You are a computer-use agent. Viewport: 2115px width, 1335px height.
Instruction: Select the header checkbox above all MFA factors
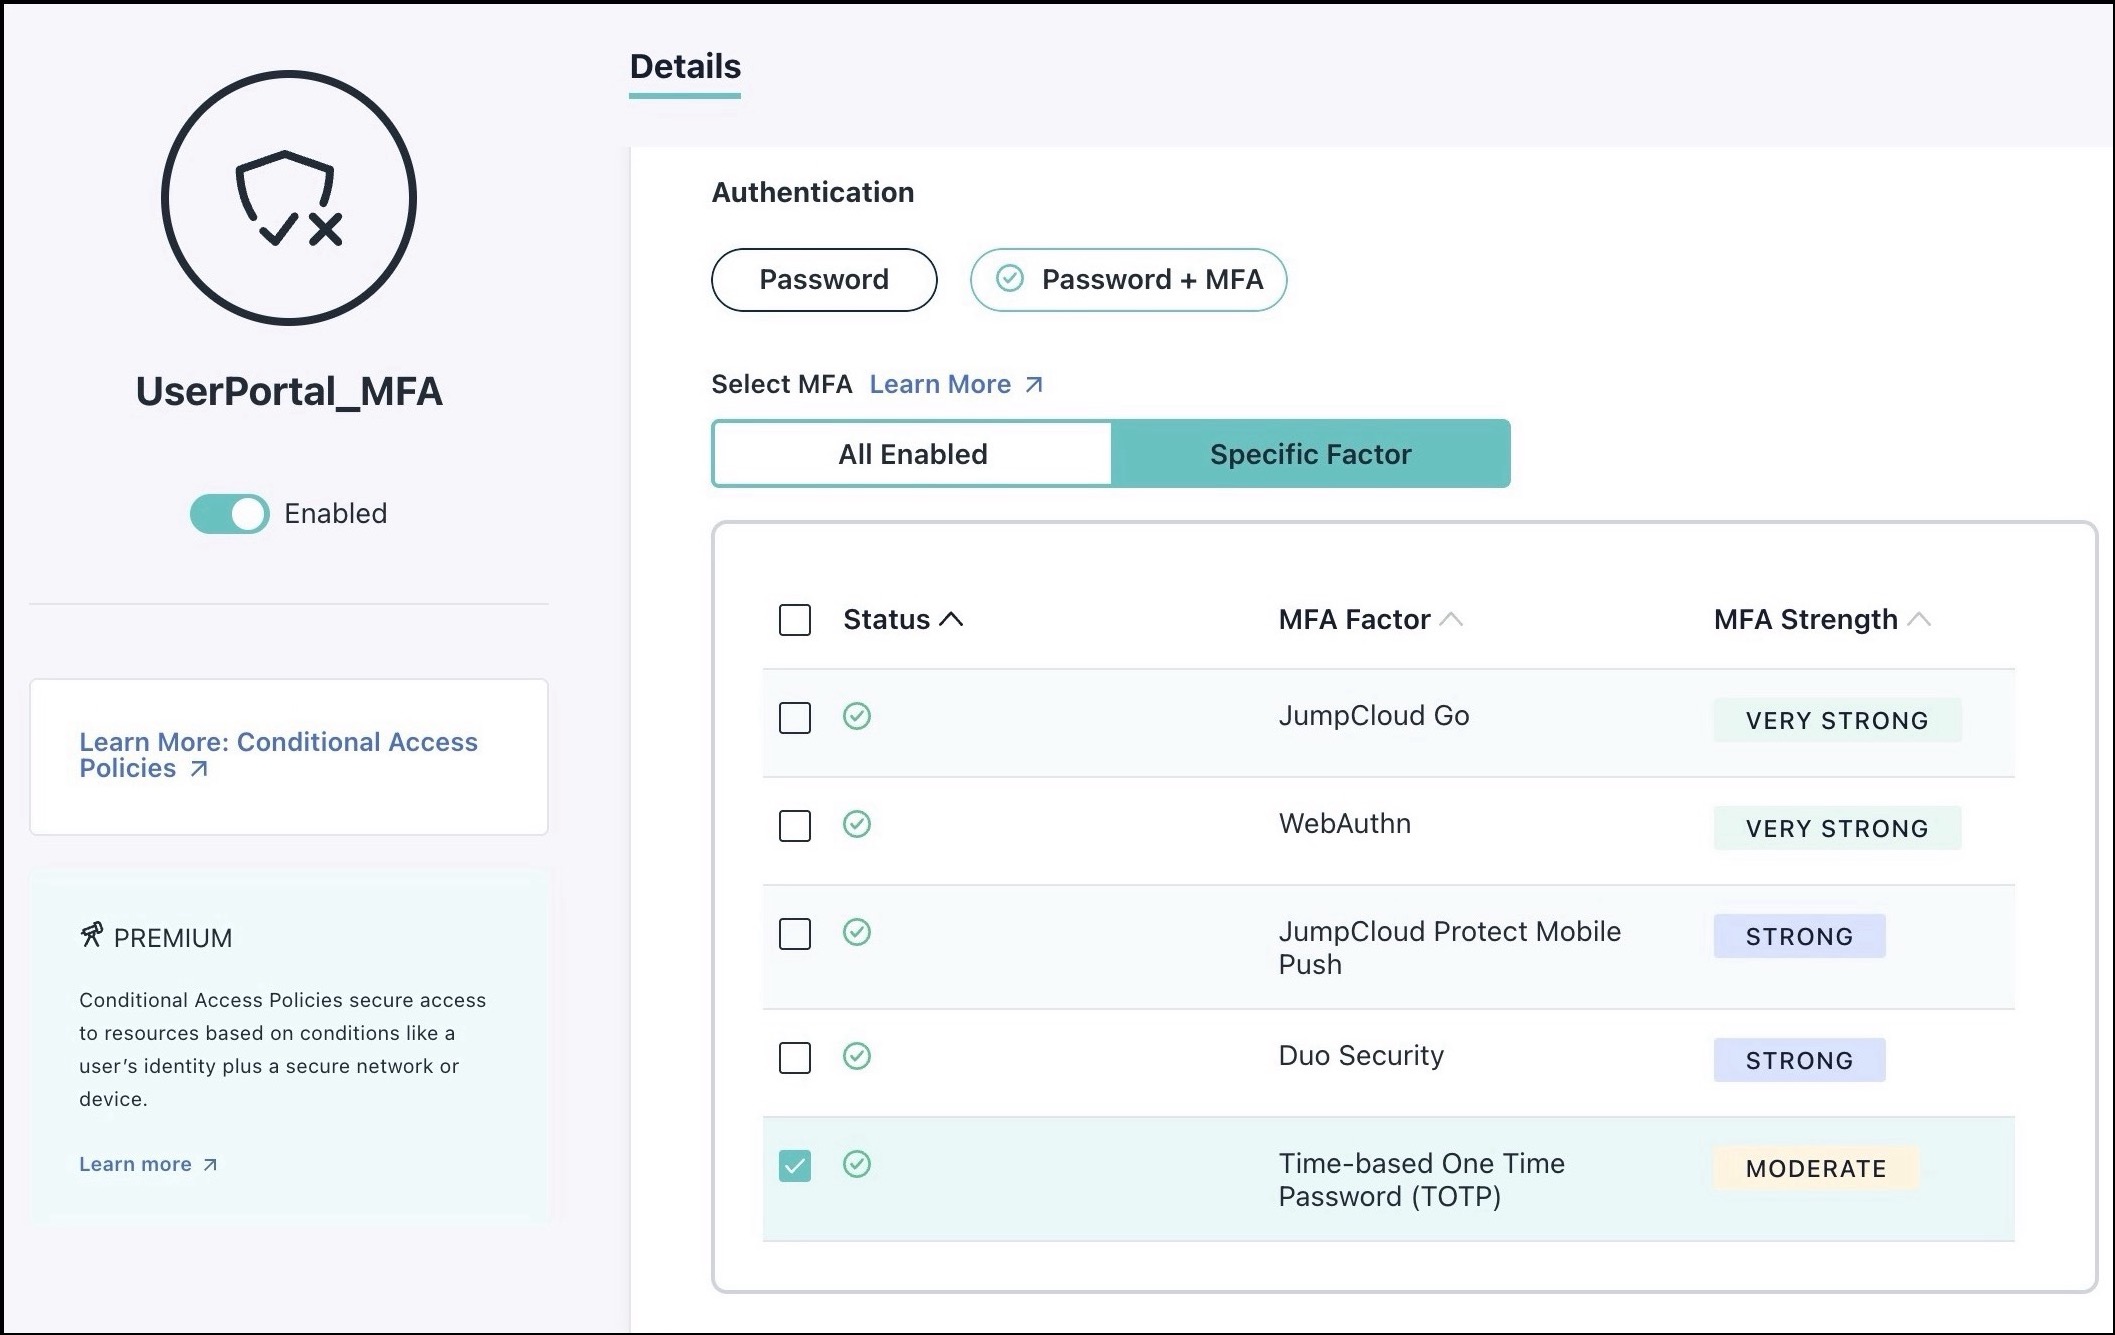pos(794,620)
